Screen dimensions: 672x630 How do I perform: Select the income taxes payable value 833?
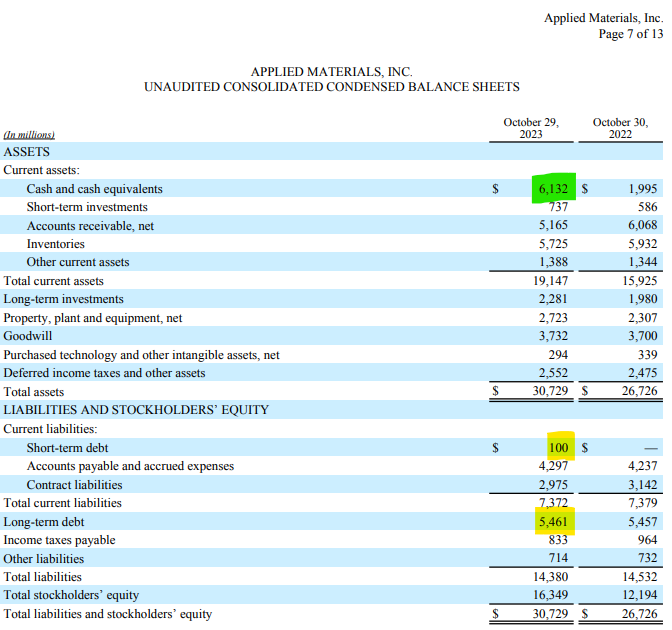coord(558,540)
